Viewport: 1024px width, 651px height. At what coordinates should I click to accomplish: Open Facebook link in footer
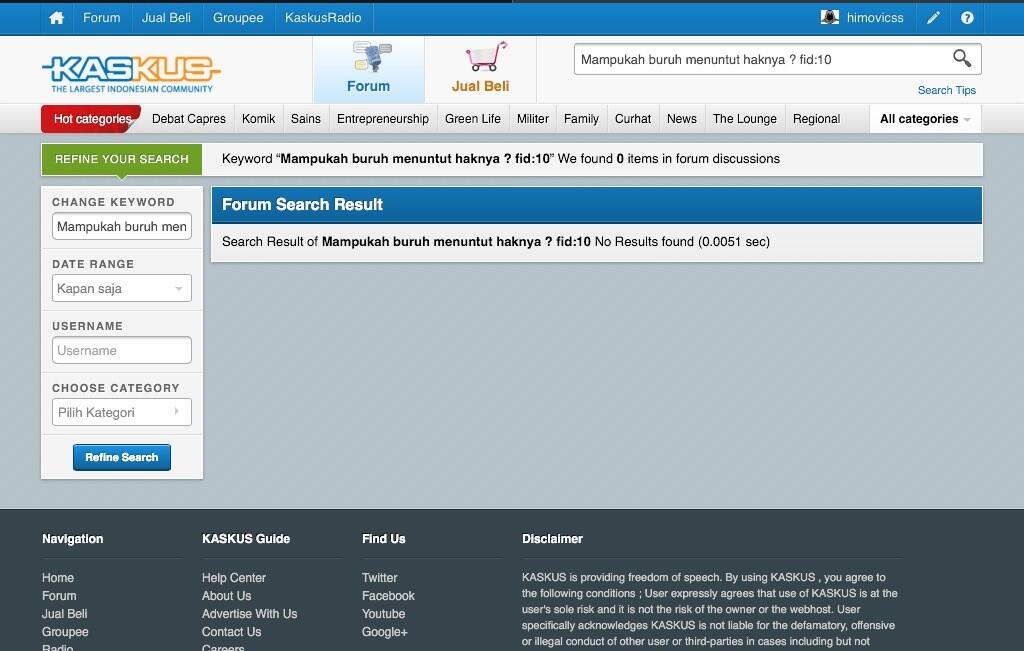coord(388,595)
